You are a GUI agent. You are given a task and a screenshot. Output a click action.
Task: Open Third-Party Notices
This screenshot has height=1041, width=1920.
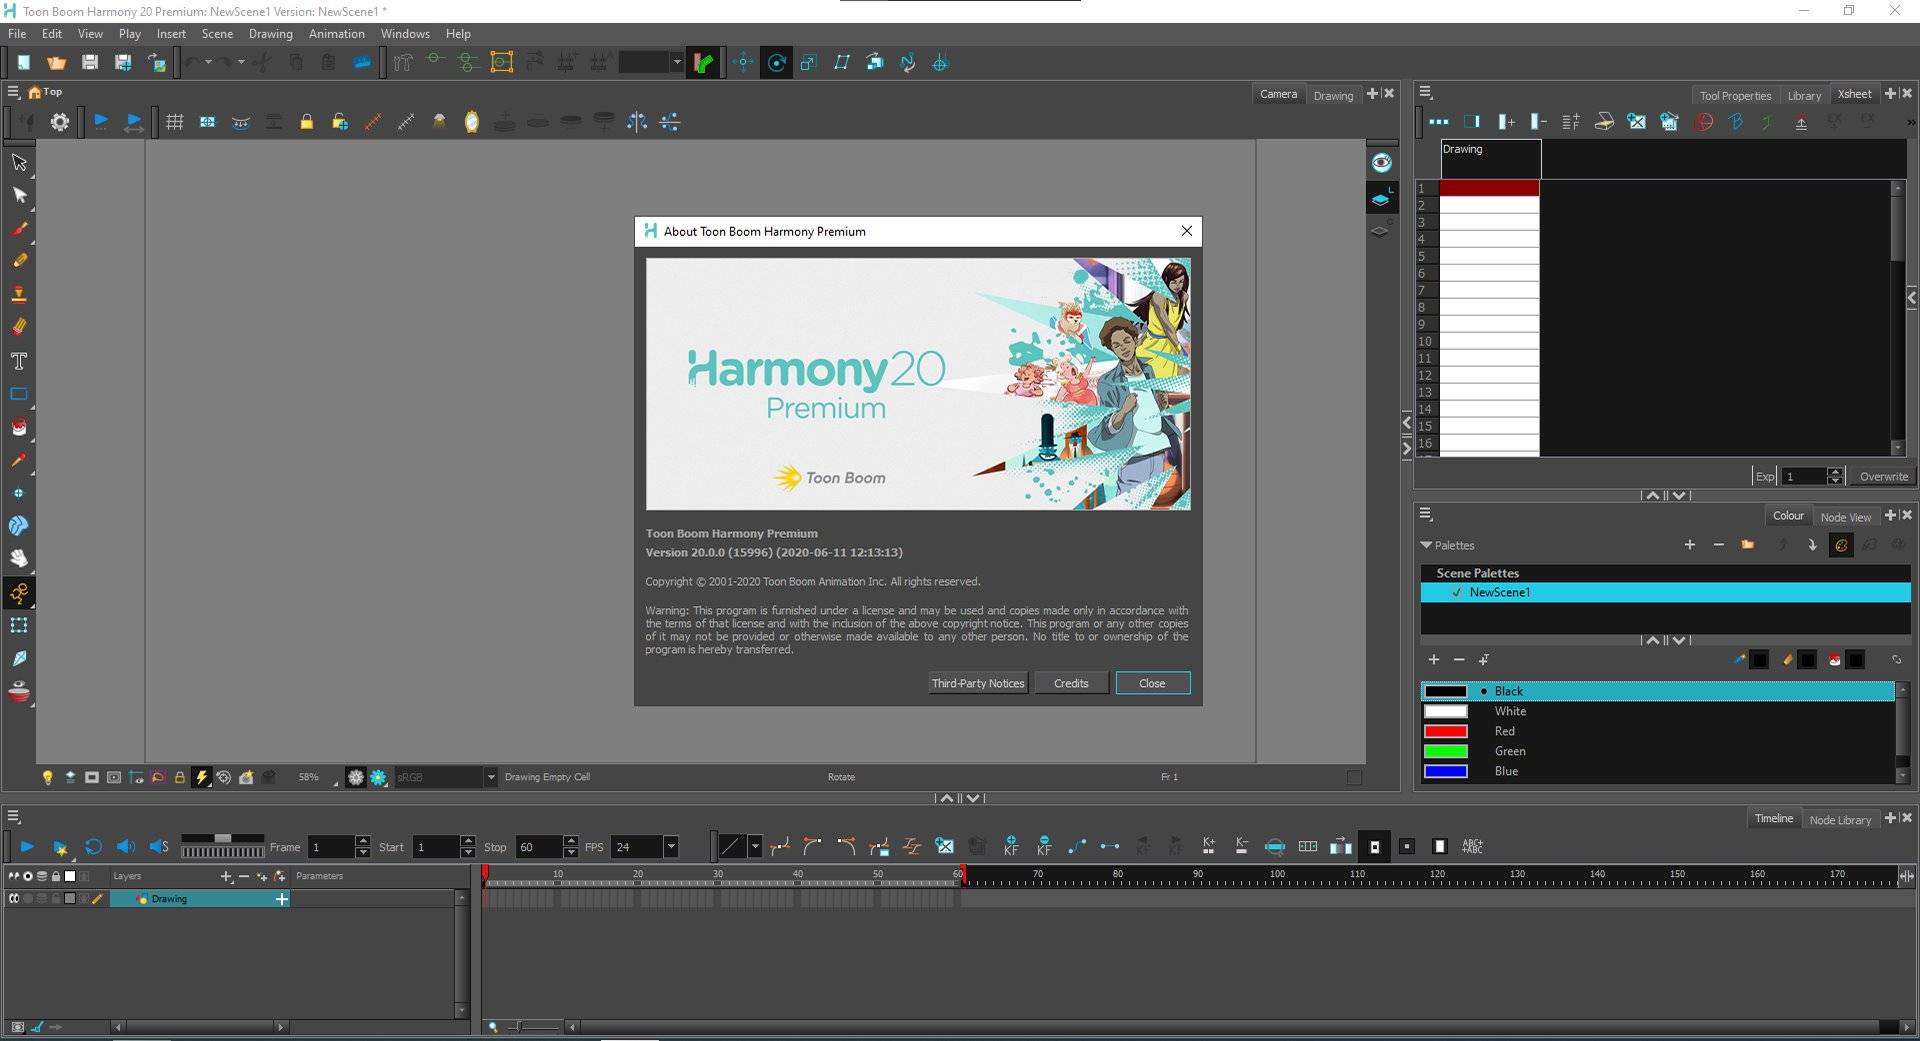coord(977,683)
